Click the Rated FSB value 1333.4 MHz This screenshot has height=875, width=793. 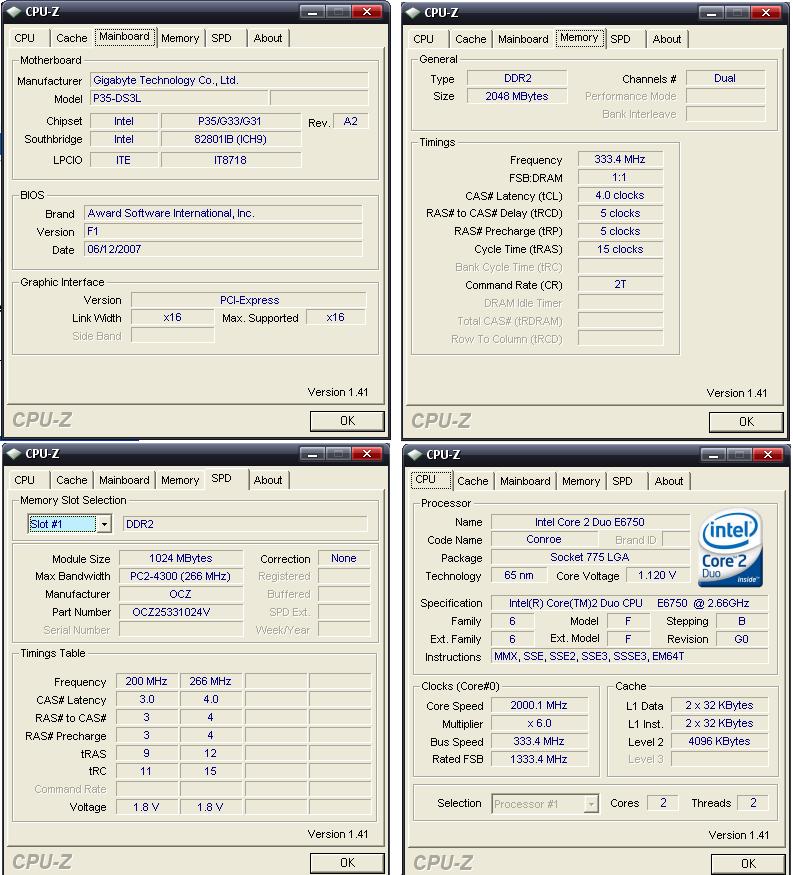coord(539,759)
